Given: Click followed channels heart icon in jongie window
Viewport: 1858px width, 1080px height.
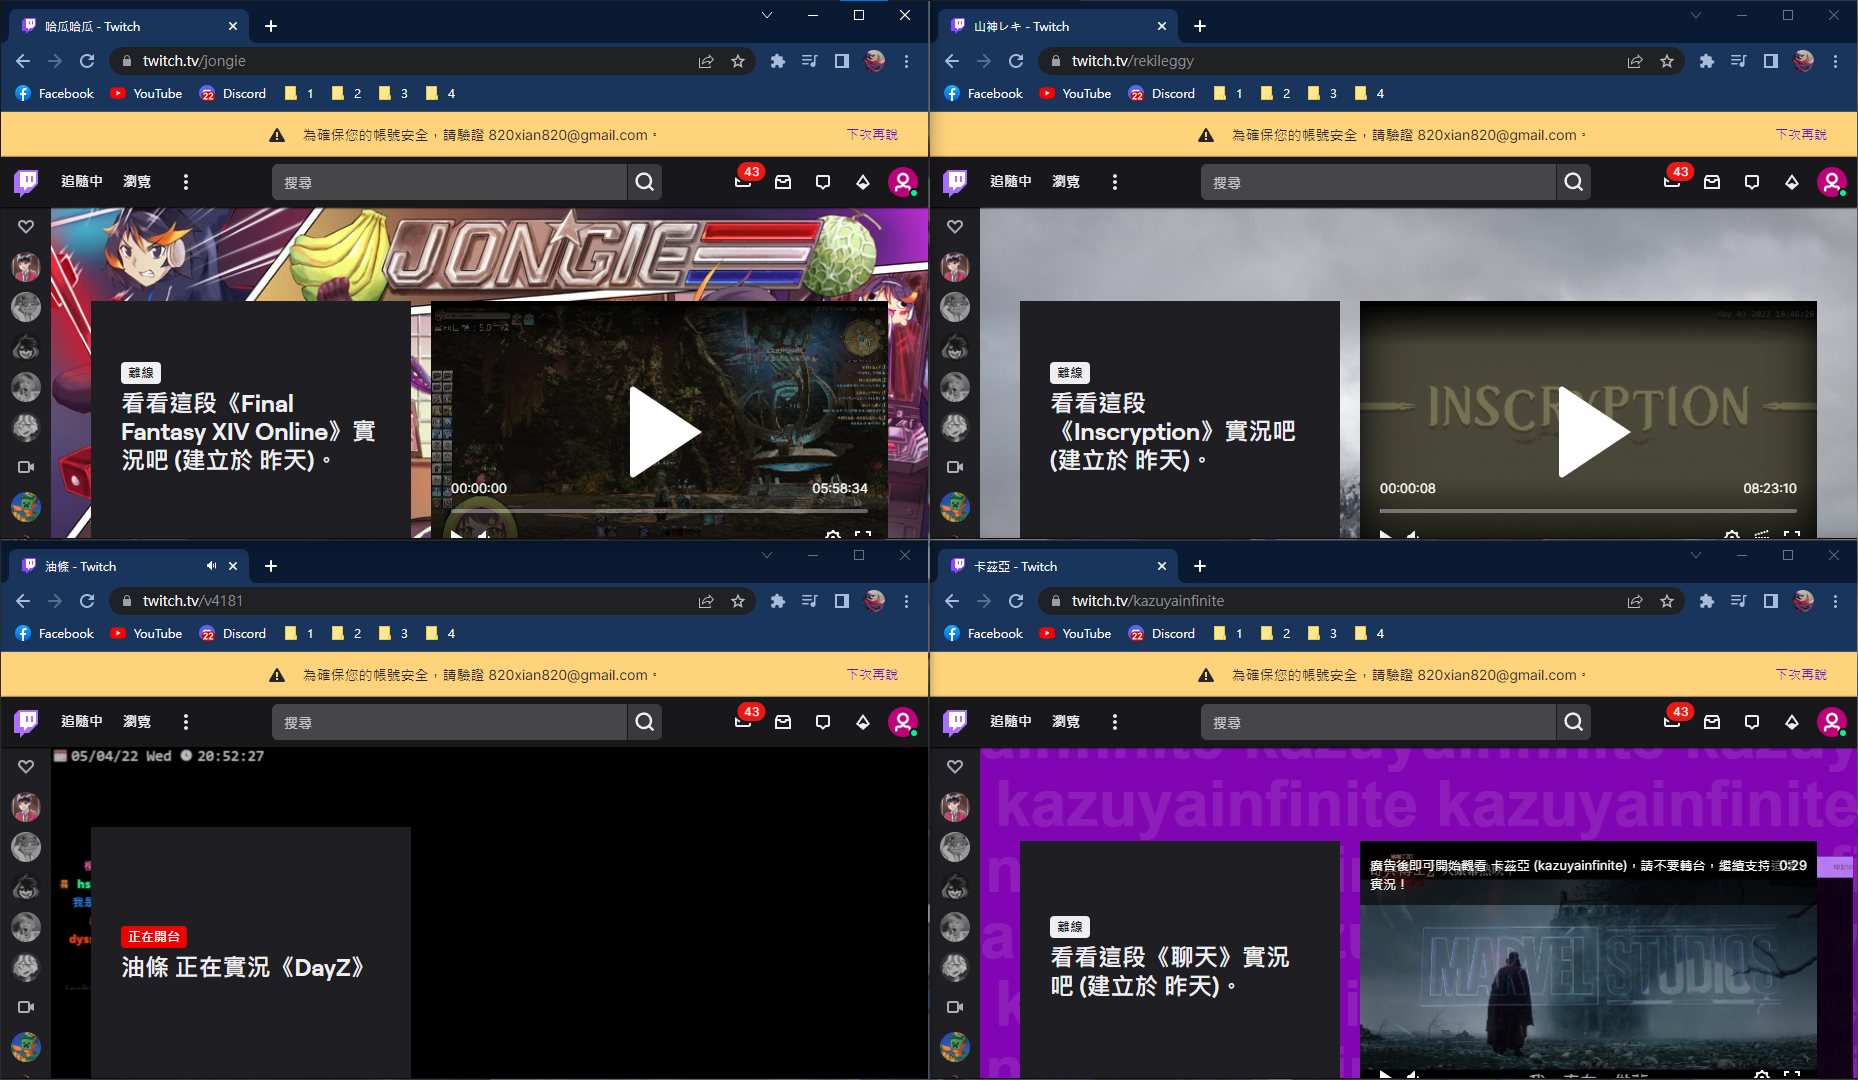Looking at the screenshot, I should pos(26,227).
